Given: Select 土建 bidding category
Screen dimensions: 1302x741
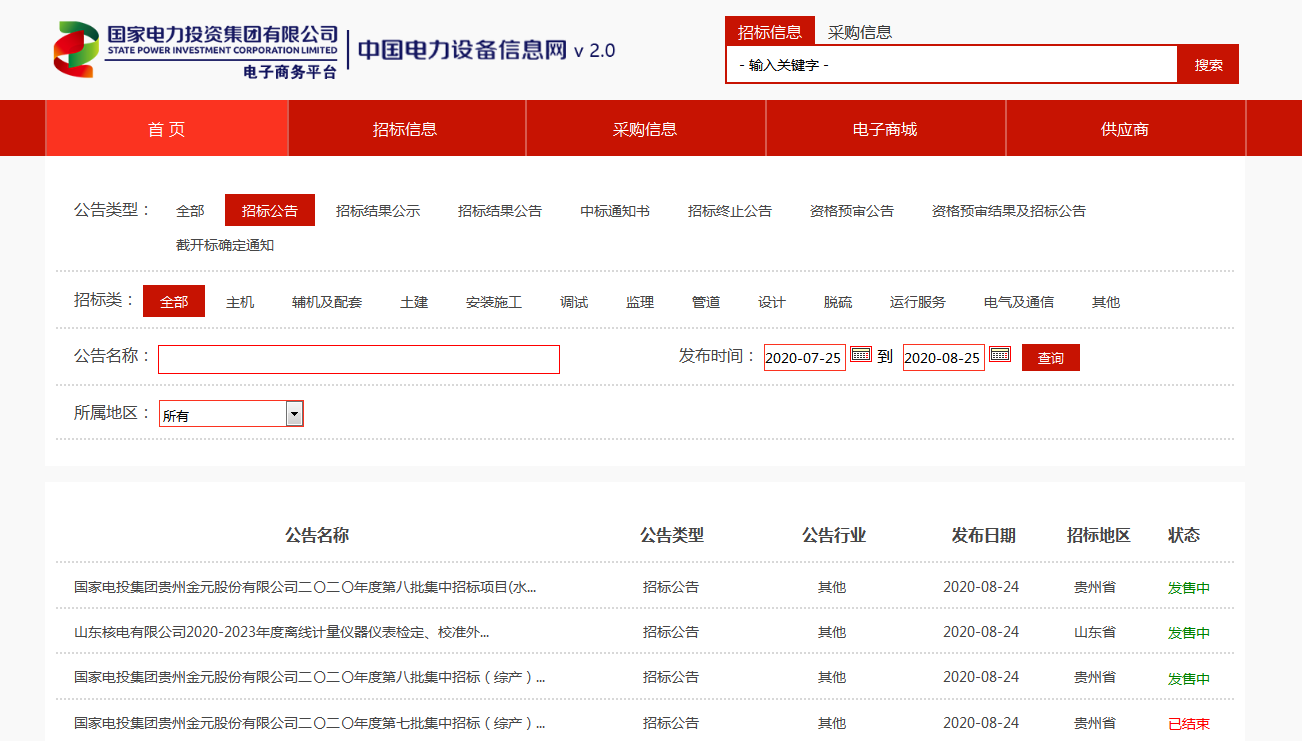Looking at the screenshot, I should pyautogui.click(x=414, y=302).
